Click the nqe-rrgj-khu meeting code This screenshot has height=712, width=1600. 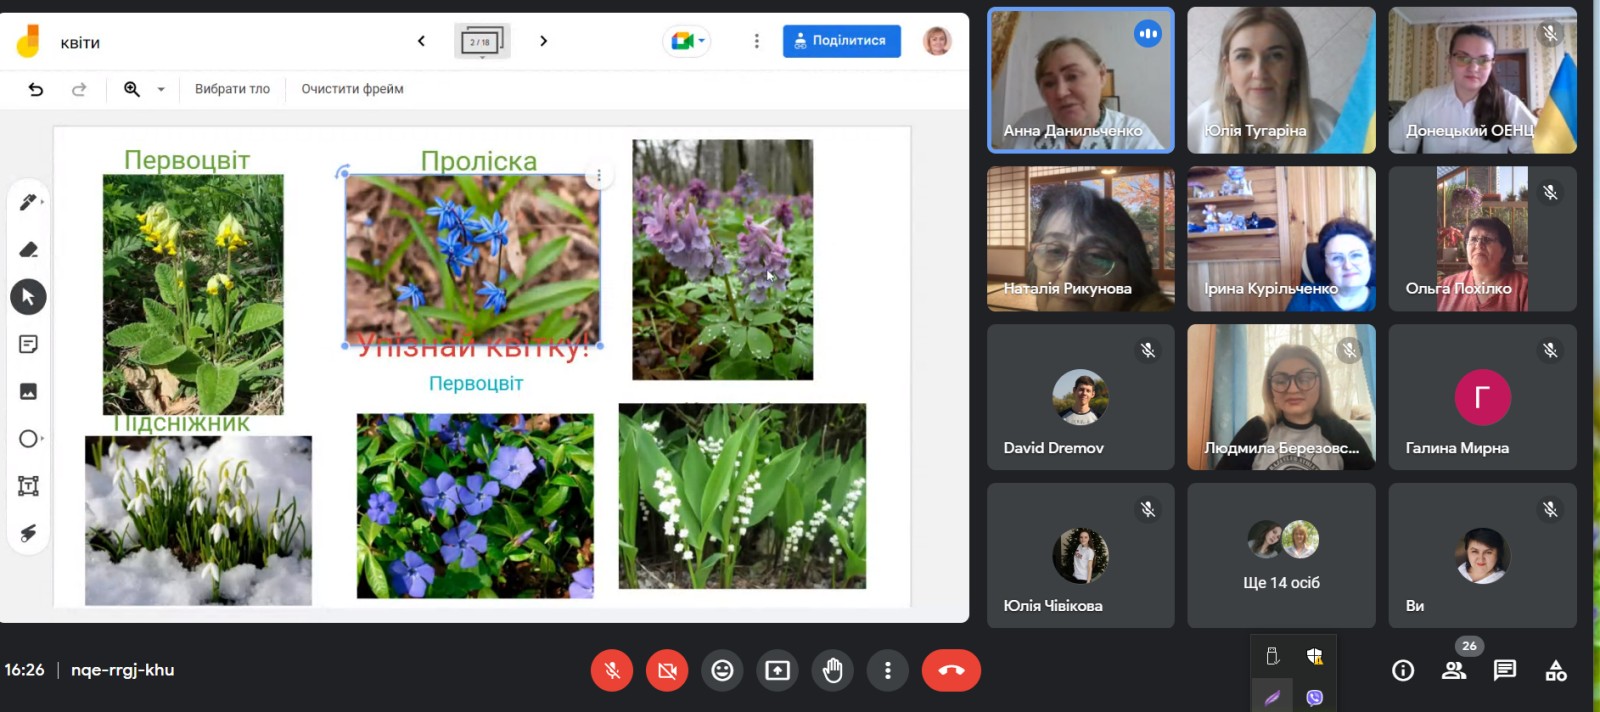click(122, 670)
